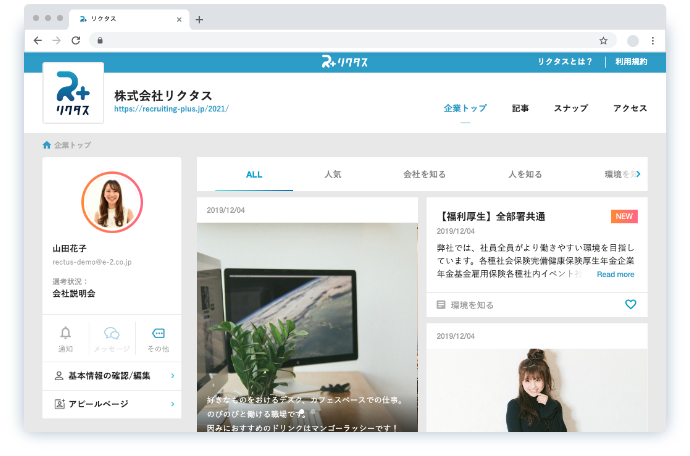690x456 pixels.
Task: Click 山田花子 profile photo
Action: [112, 202]
